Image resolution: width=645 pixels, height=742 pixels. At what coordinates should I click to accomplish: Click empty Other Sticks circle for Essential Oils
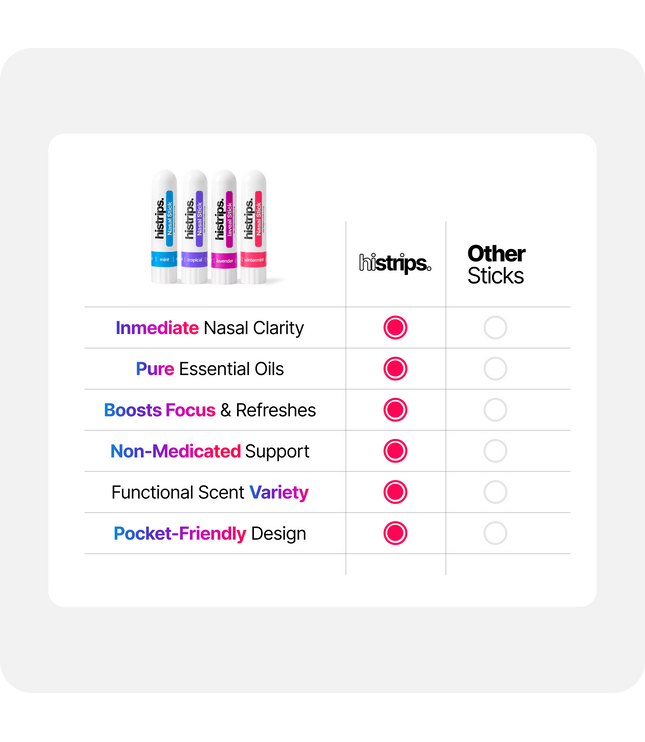pos(495,369)
